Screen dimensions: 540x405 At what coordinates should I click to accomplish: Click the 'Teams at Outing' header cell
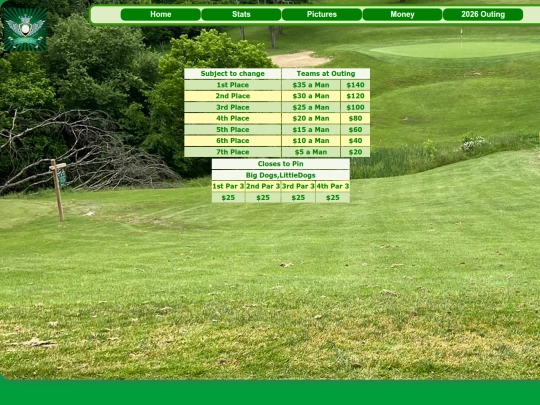[326, 74]
